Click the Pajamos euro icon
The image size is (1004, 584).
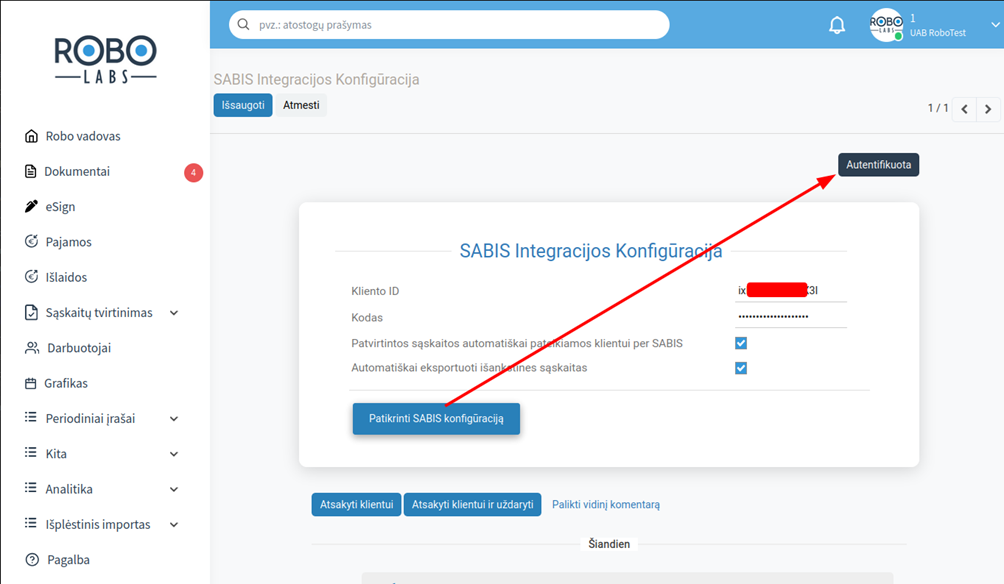point(31,241)
